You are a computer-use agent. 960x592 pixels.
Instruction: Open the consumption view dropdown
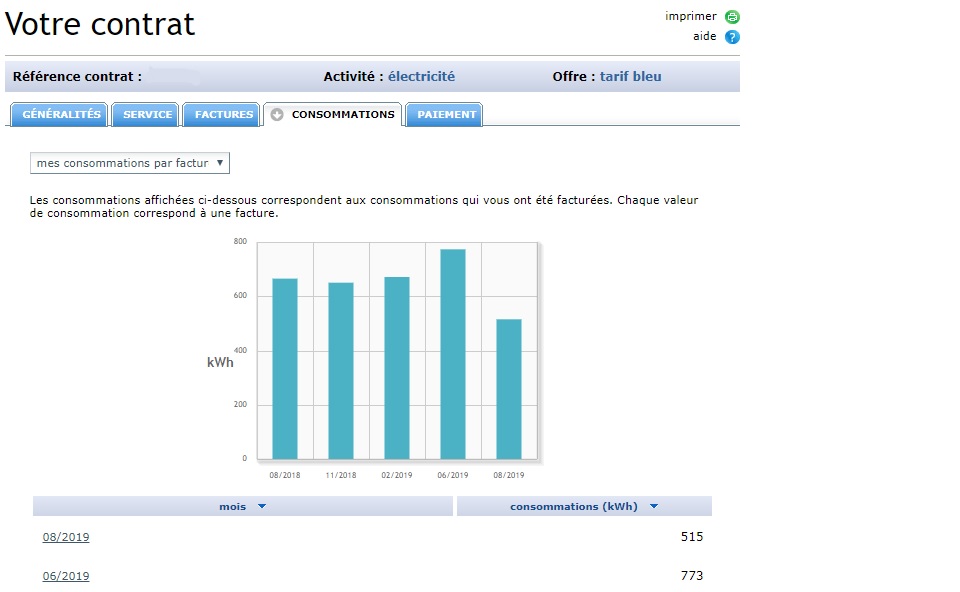click(x=130, y=162)
